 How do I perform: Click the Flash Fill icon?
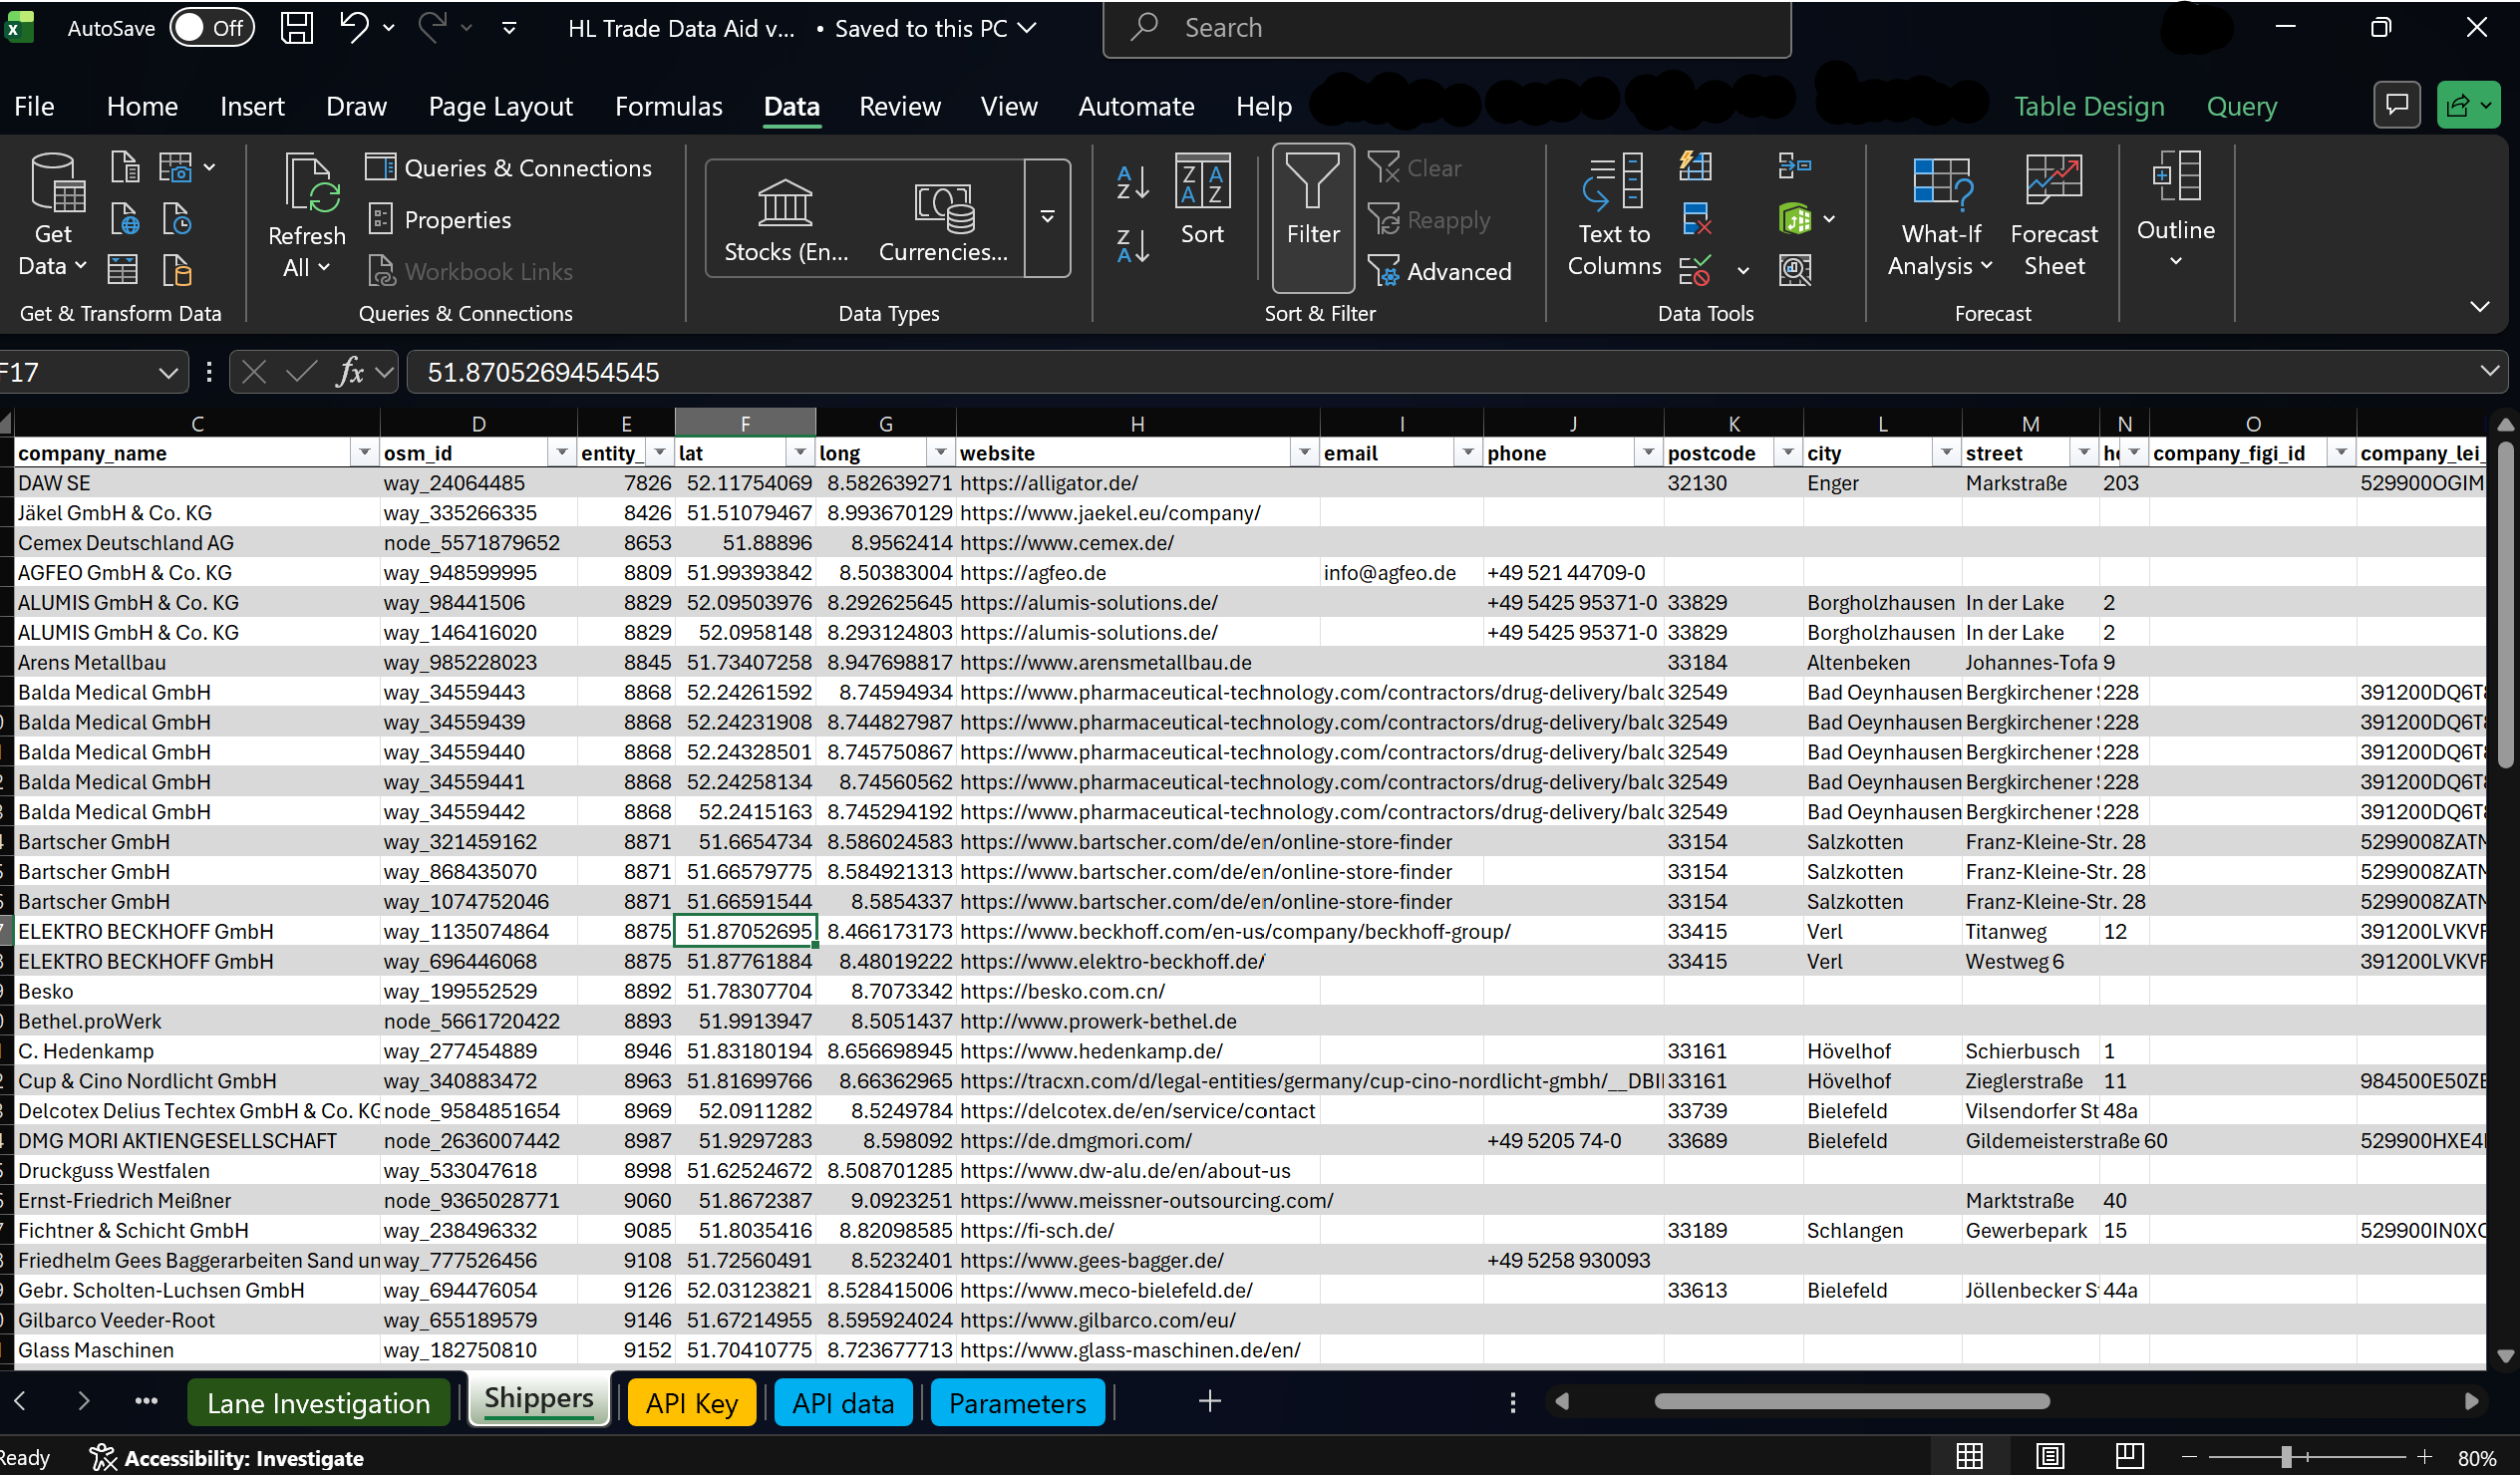[1695, 166]
